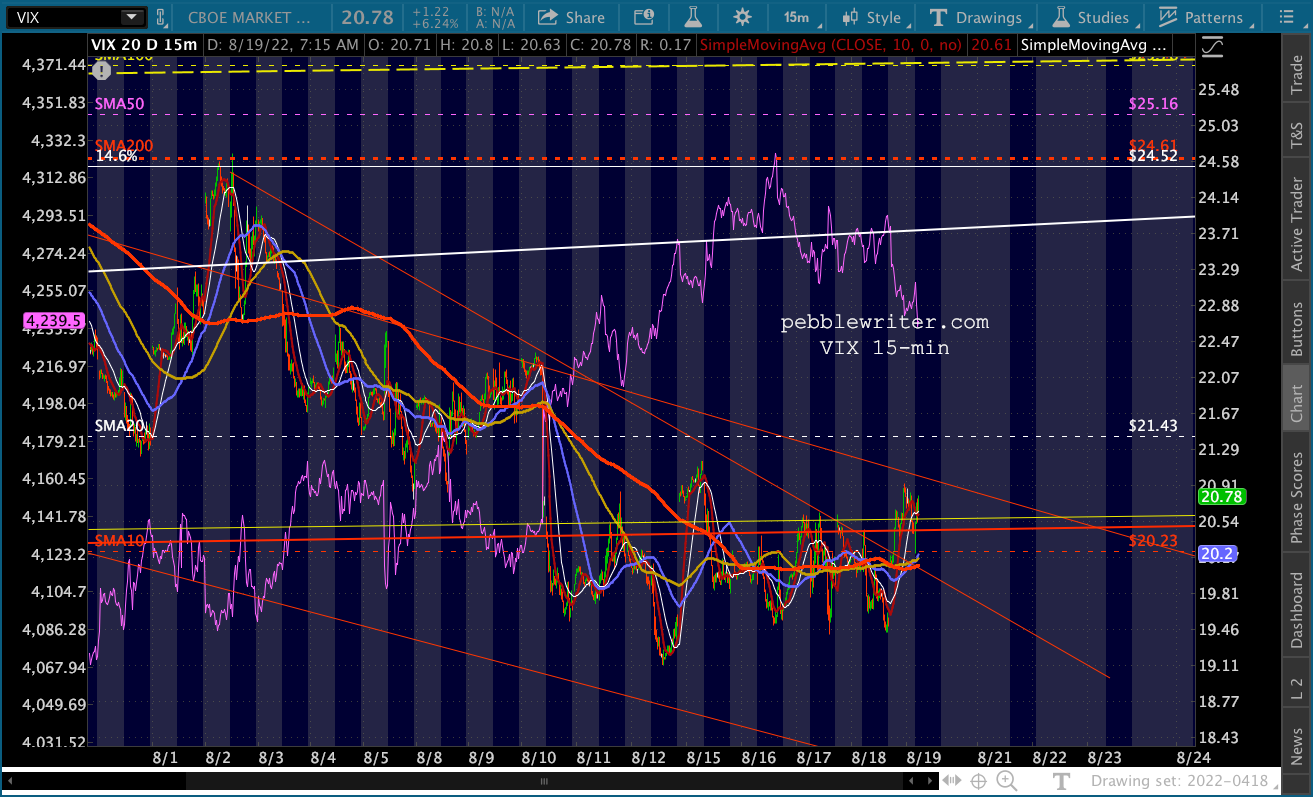Click the Share button
Screen dimensions: 1313x797
click(571, 17)
